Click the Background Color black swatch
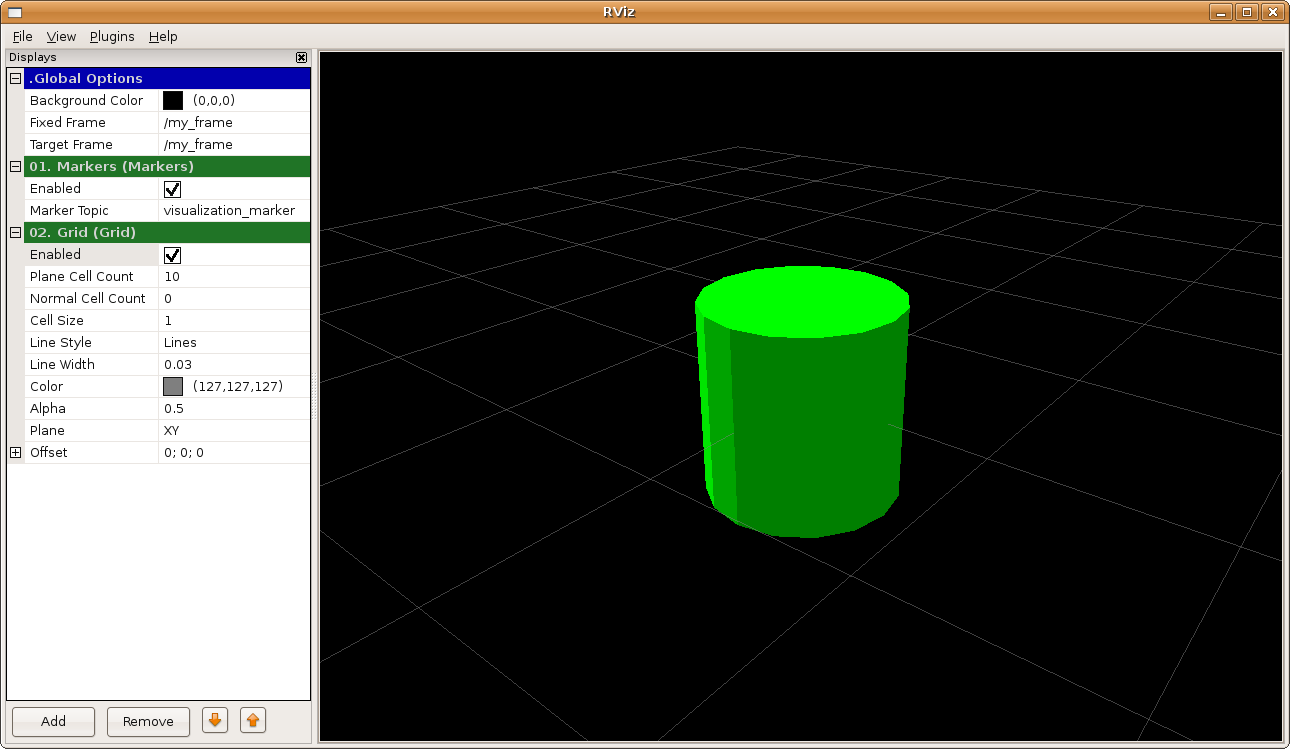This screenshot has height=749, width=1290. pos(173,101)
